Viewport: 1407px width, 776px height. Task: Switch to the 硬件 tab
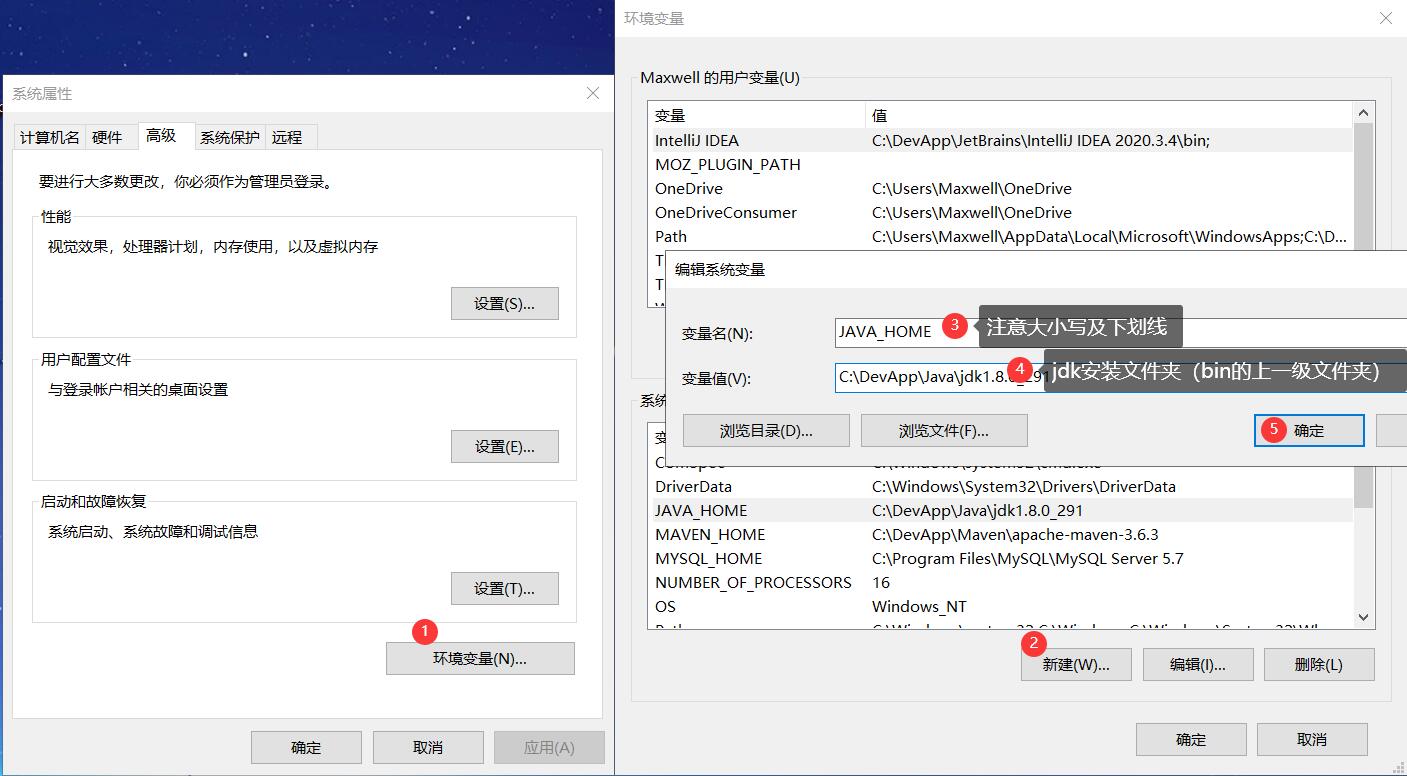(107, 137)
